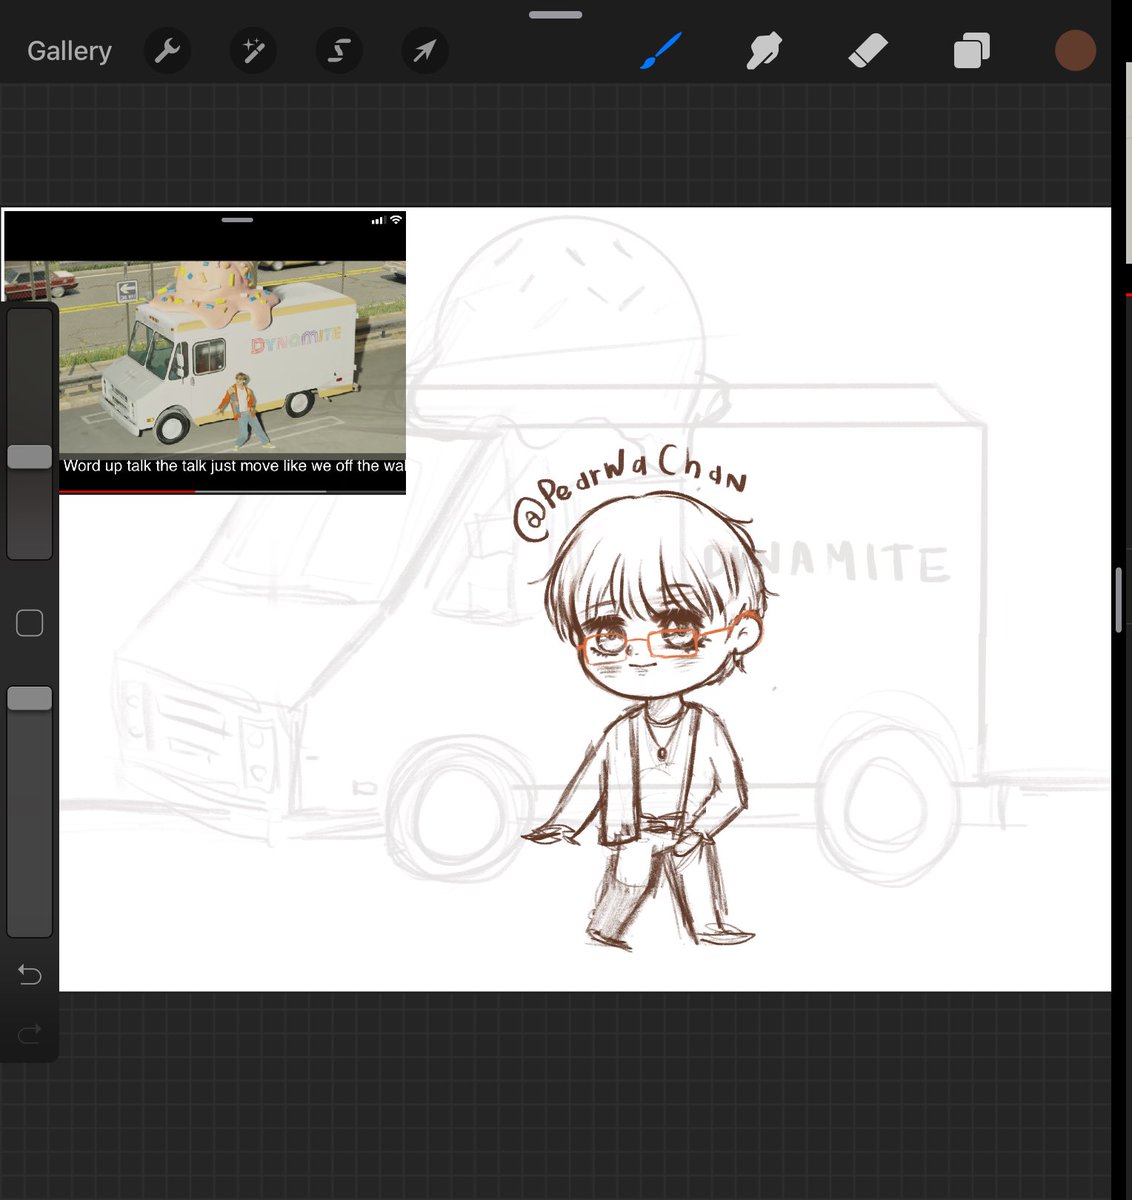Tap the reference video's top grabber handle

pos(237,219)
